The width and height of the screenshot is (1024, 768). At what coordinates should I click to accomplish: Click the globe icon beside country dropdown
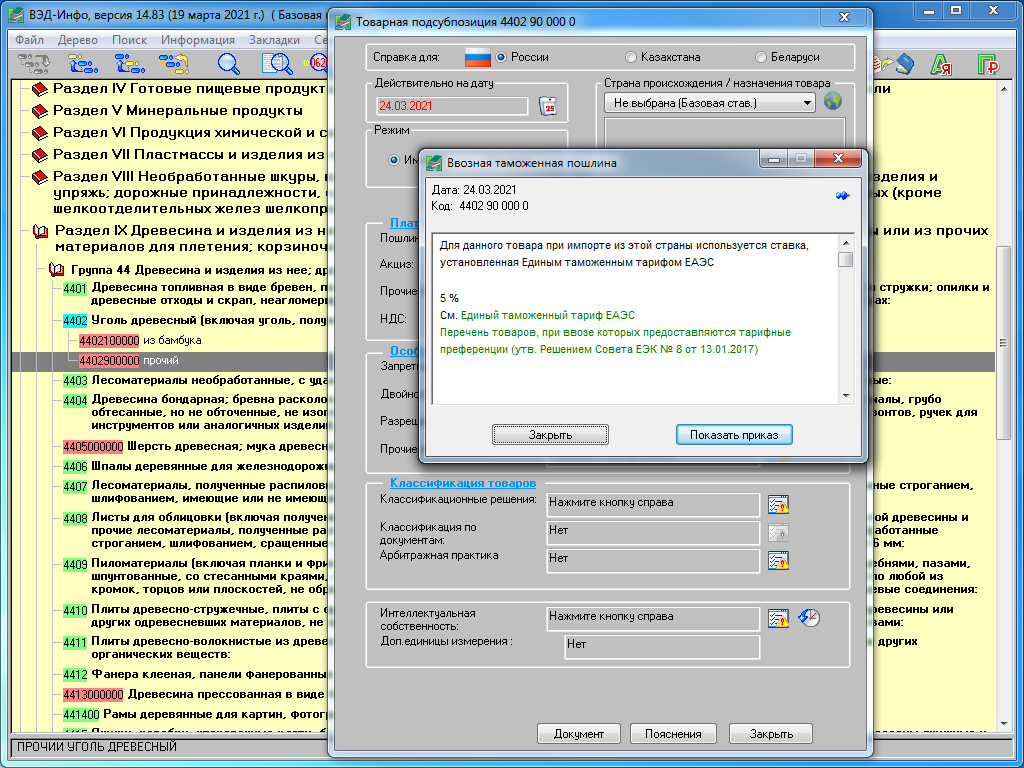tap(832, 102)
